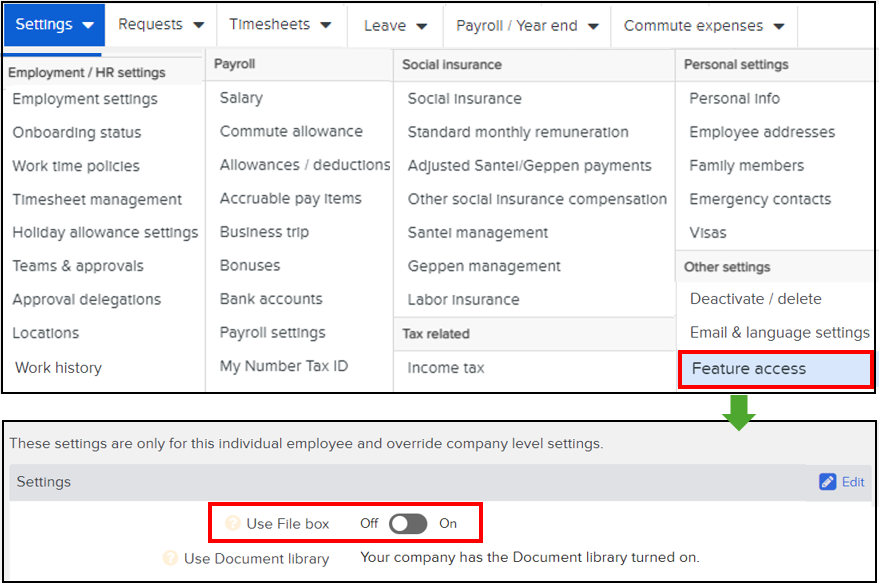Screen dimensions: 879x584
Task: Select Holiday allowance settings
Action: pyautogui.click(x=105, y=233)
